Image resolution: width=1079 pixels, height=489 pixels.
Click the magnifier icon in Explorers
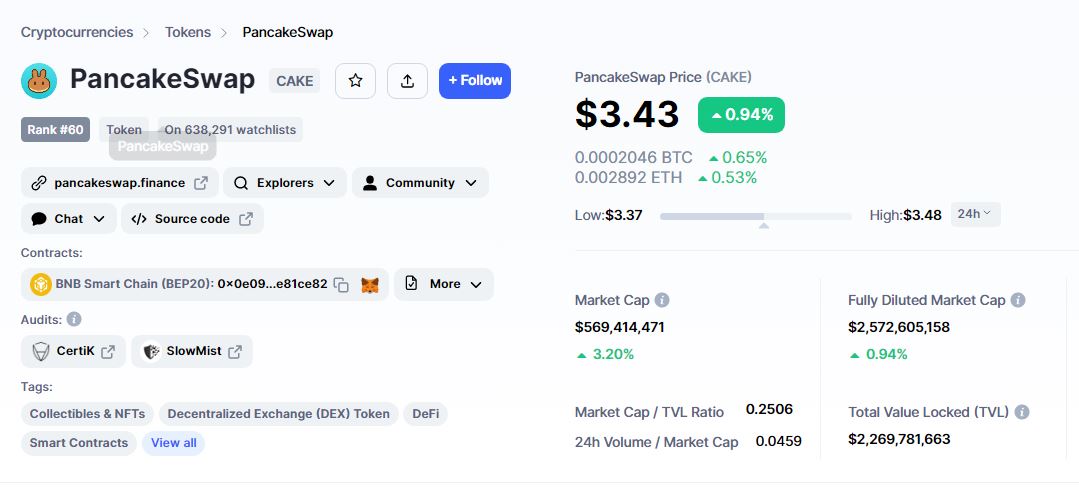click(241, 183)
